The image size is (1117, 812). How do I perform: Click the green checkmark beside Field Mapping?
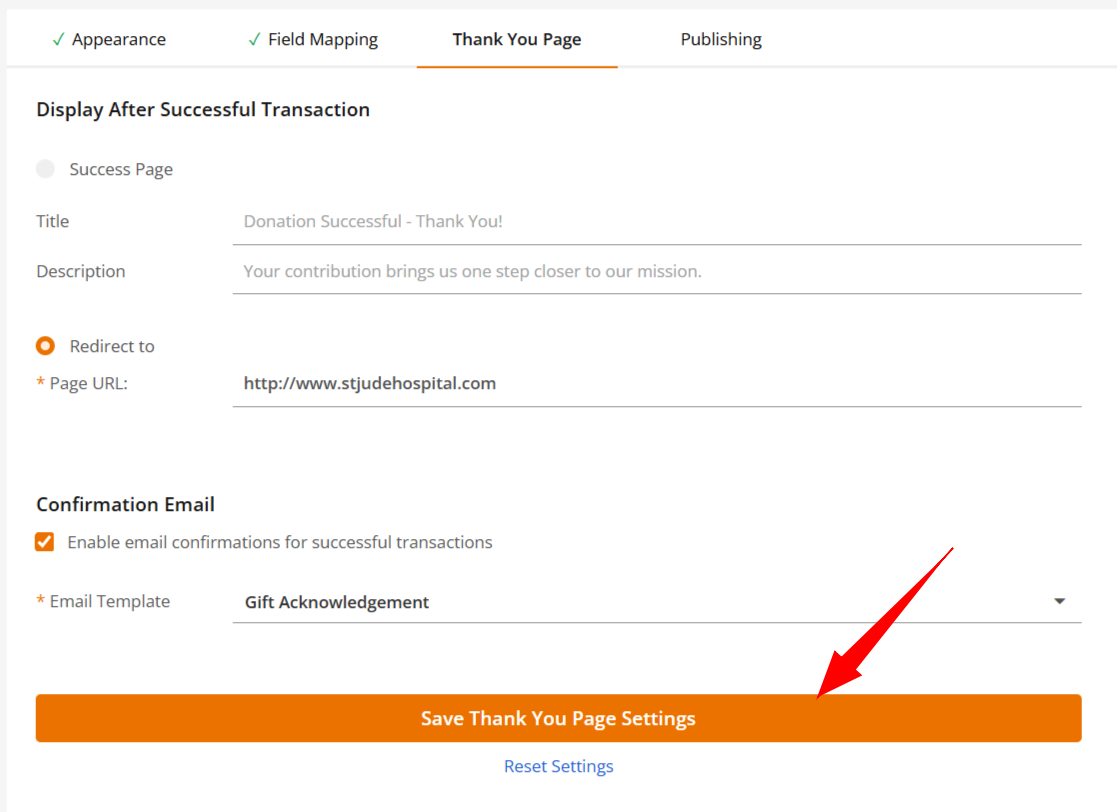pos(254,39)
